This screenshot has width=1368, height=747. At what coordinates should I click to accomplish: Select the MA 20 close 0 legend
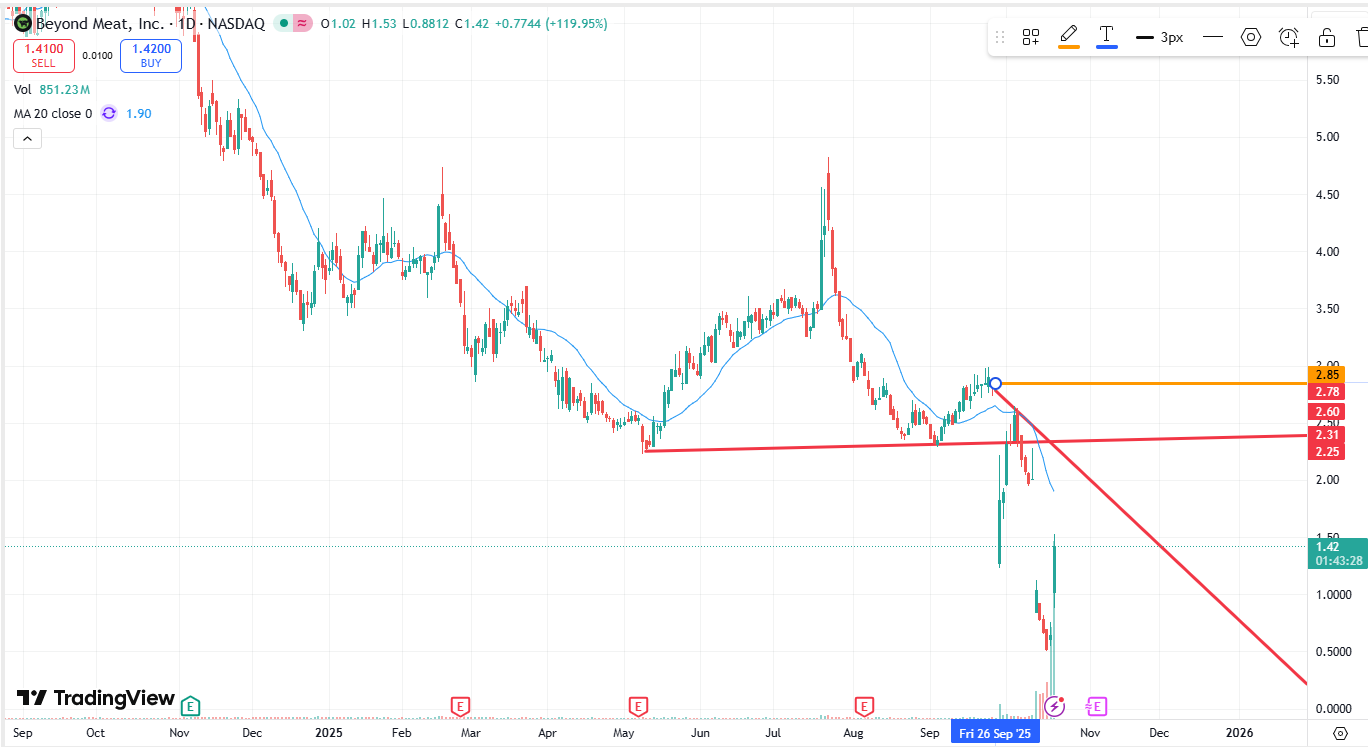point(53,114)
